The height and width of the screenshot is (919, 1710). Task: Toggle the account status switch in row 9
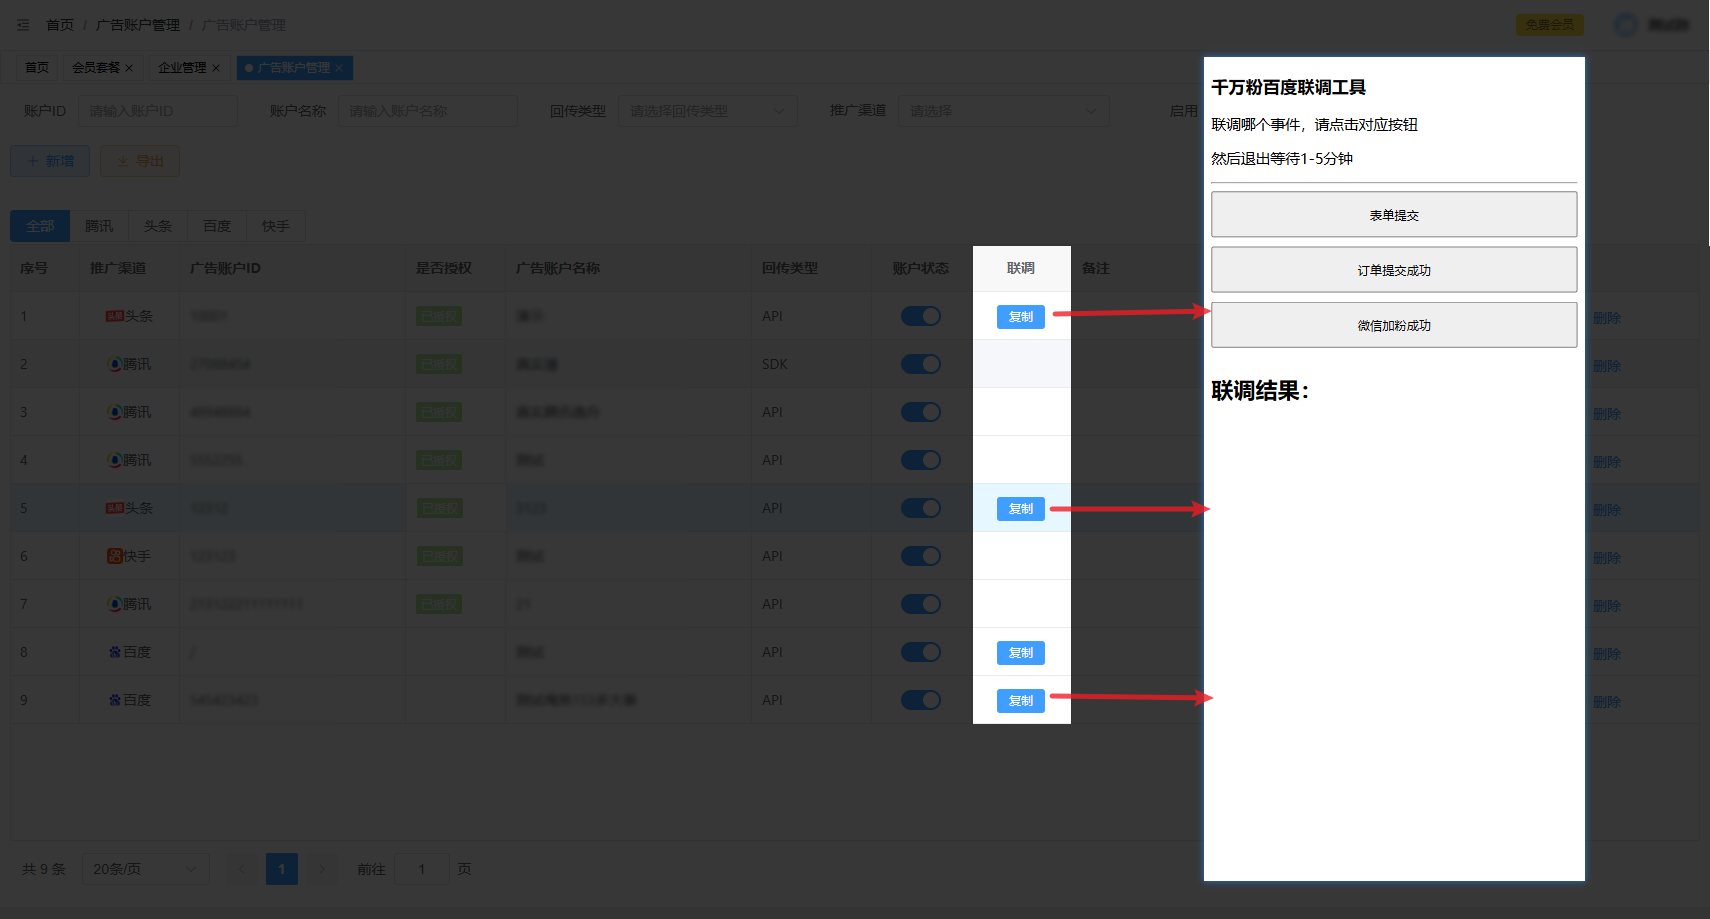coord(920,700)
